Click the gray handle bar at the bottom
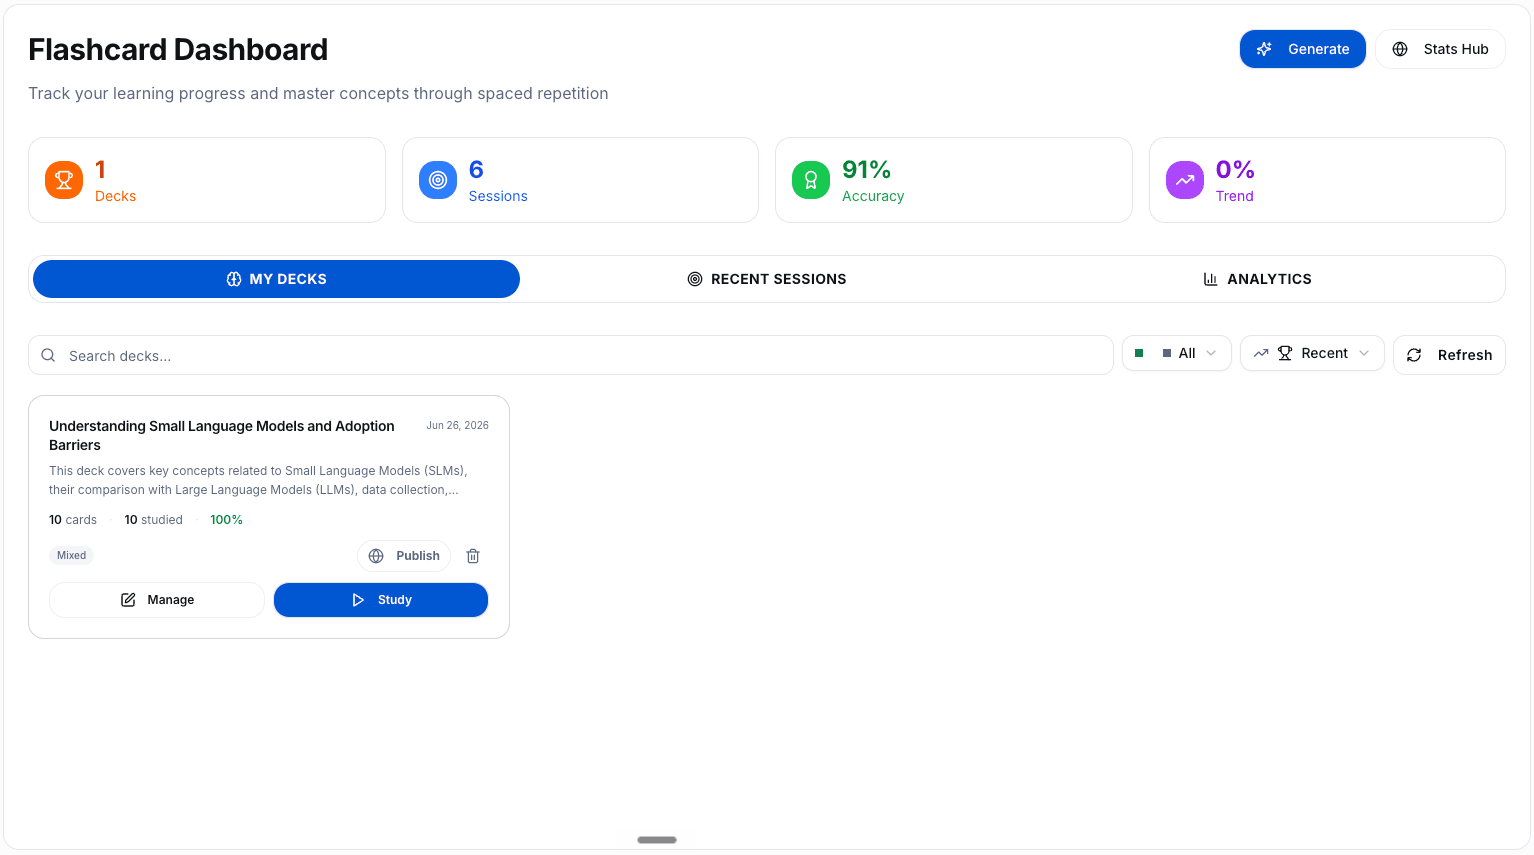The width and height of the screenshot is (1534, 855). click(x=657, y=840)
